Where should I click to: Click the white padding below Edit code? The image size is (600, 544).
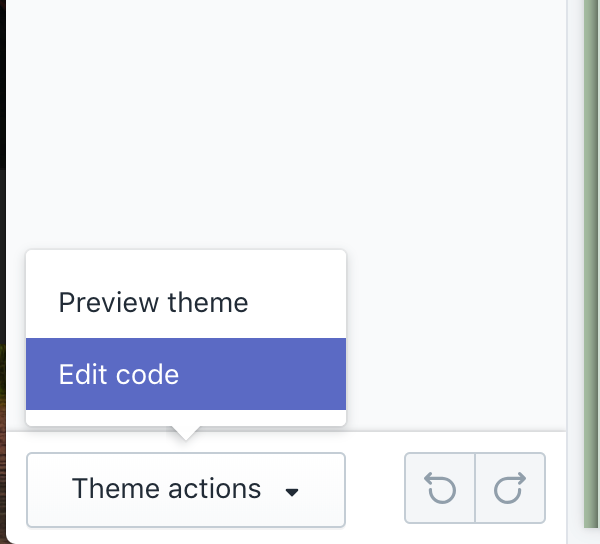tap(186, 418)
